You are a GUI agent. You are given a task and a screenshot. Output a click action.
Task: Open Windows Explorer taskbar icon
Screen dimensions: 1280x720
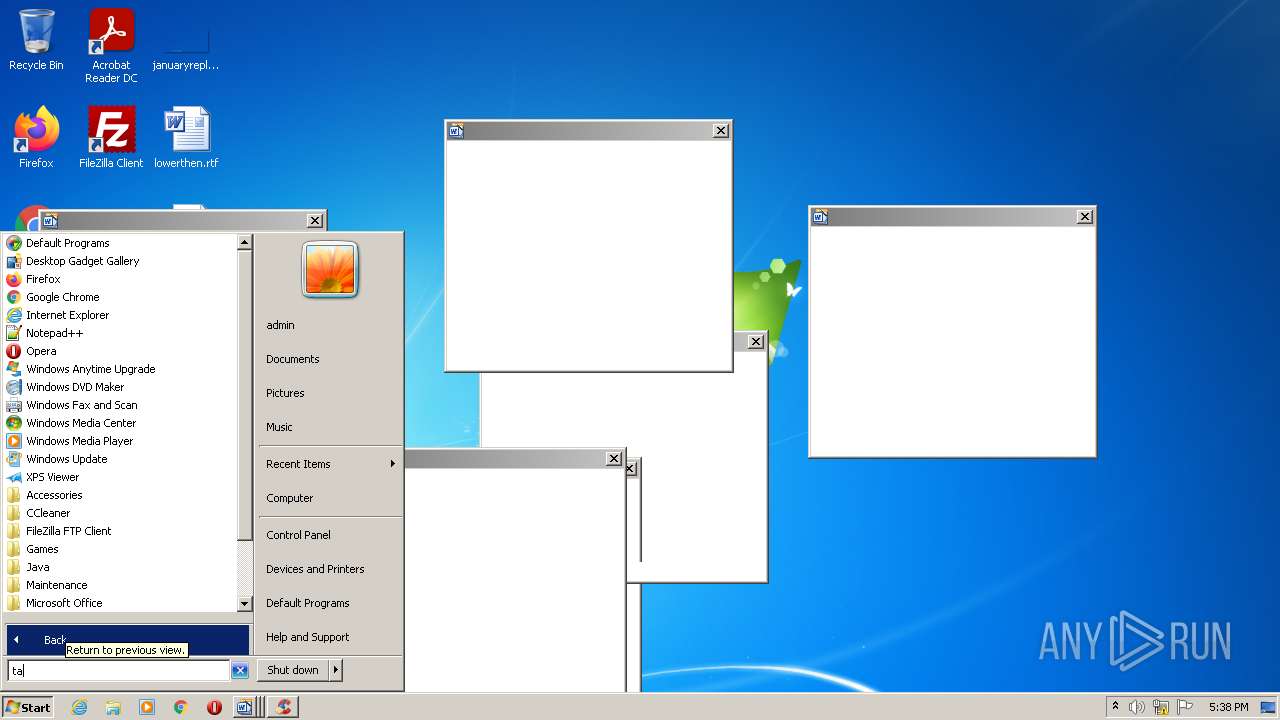tap(113, 707)
